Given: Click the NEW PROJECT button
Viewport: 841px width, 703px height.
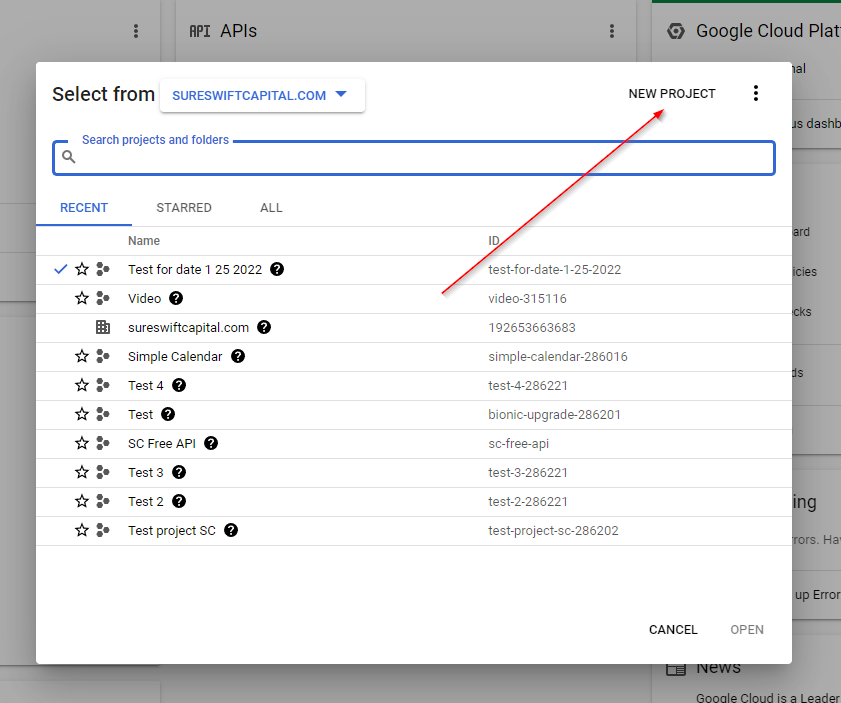Looking at the screenshot, I should [x=672, y=94].
